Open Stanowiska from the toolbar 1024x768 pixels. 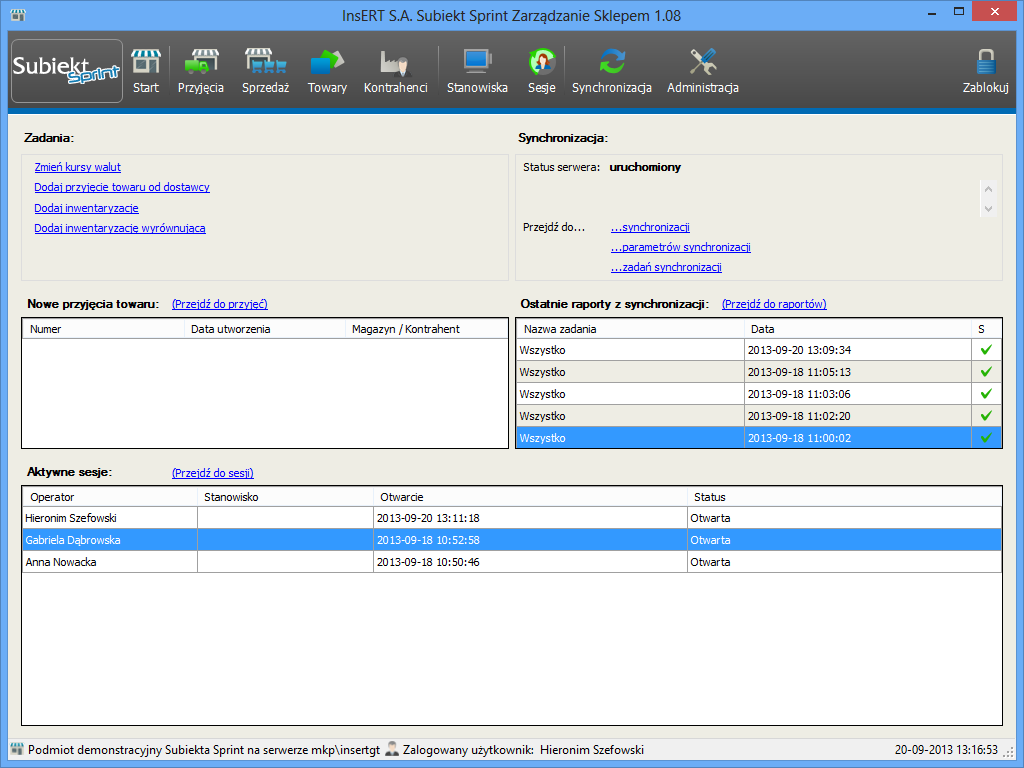click(477, 71)
